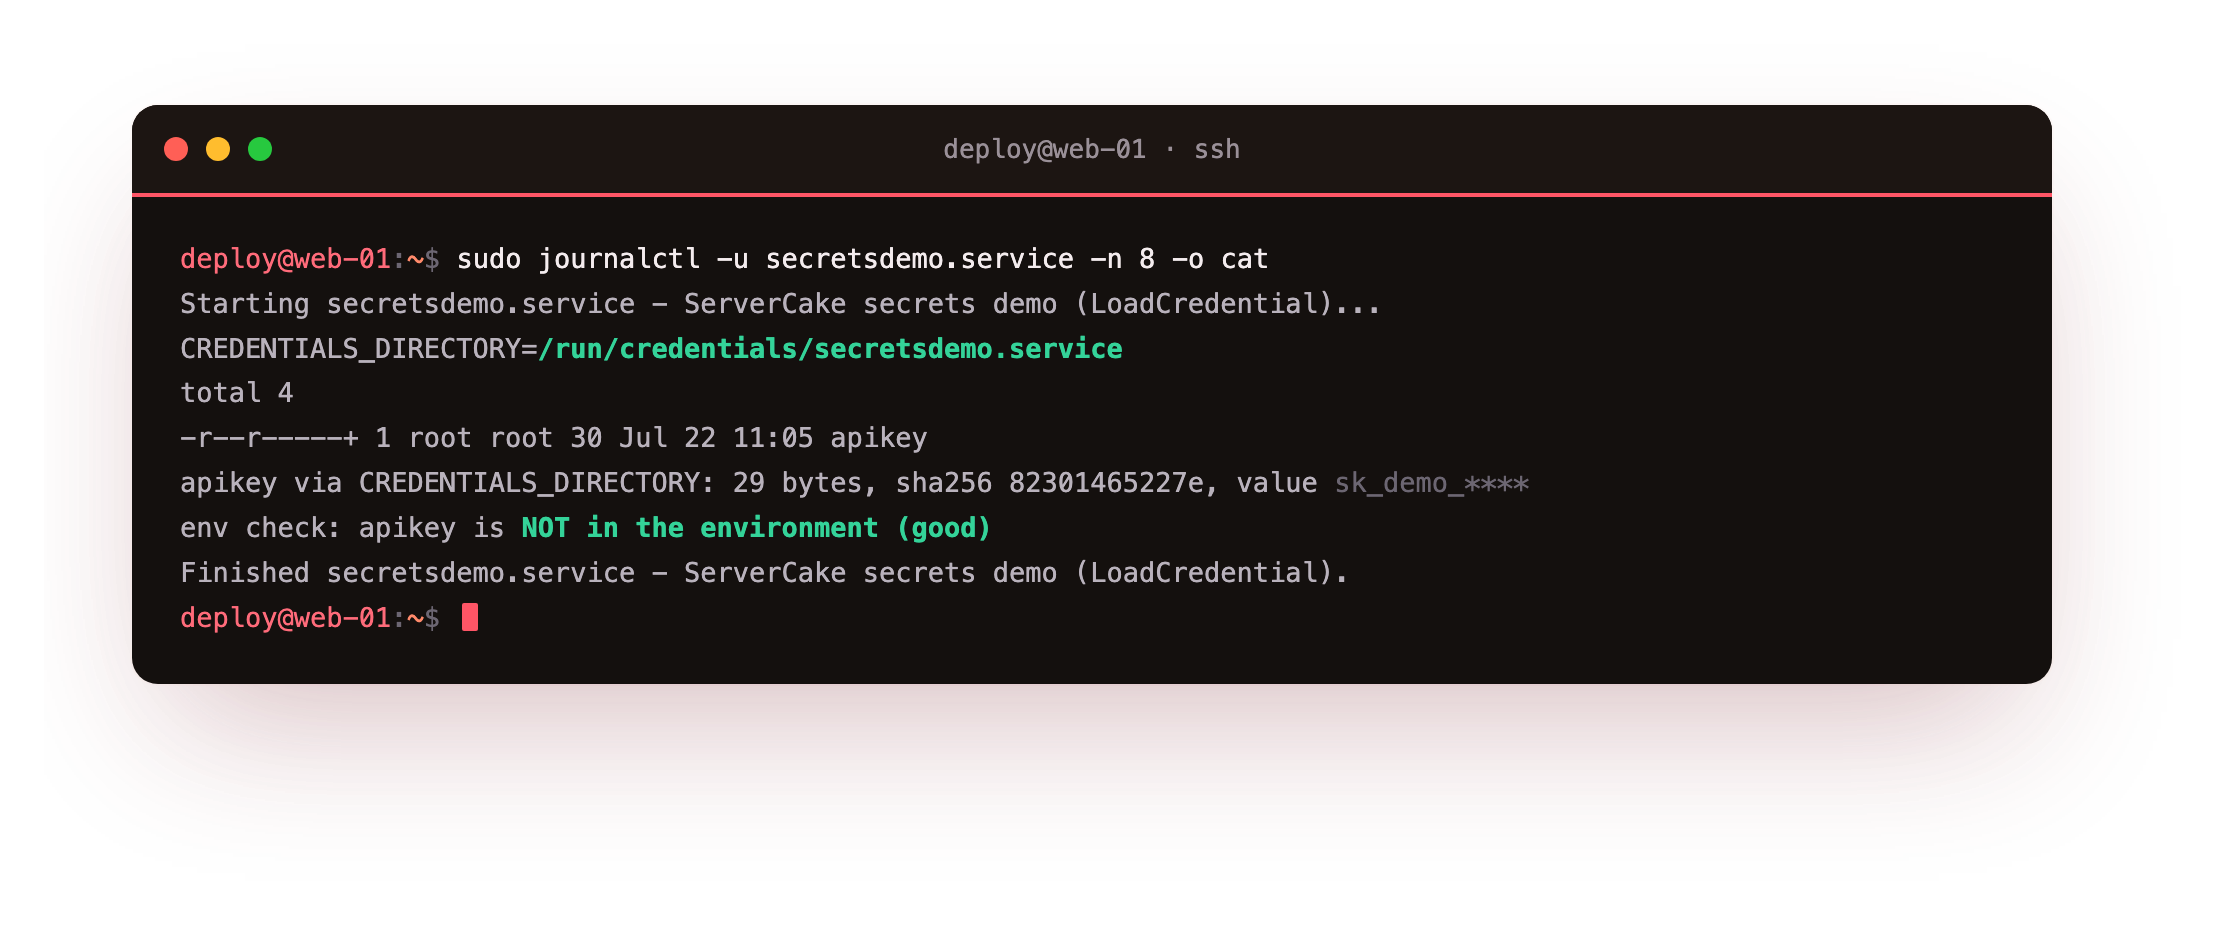Screen dimensions: 2225x925
Task: Click the first 'deploy@web-01:~$' prompt
Action: (310, 259)
